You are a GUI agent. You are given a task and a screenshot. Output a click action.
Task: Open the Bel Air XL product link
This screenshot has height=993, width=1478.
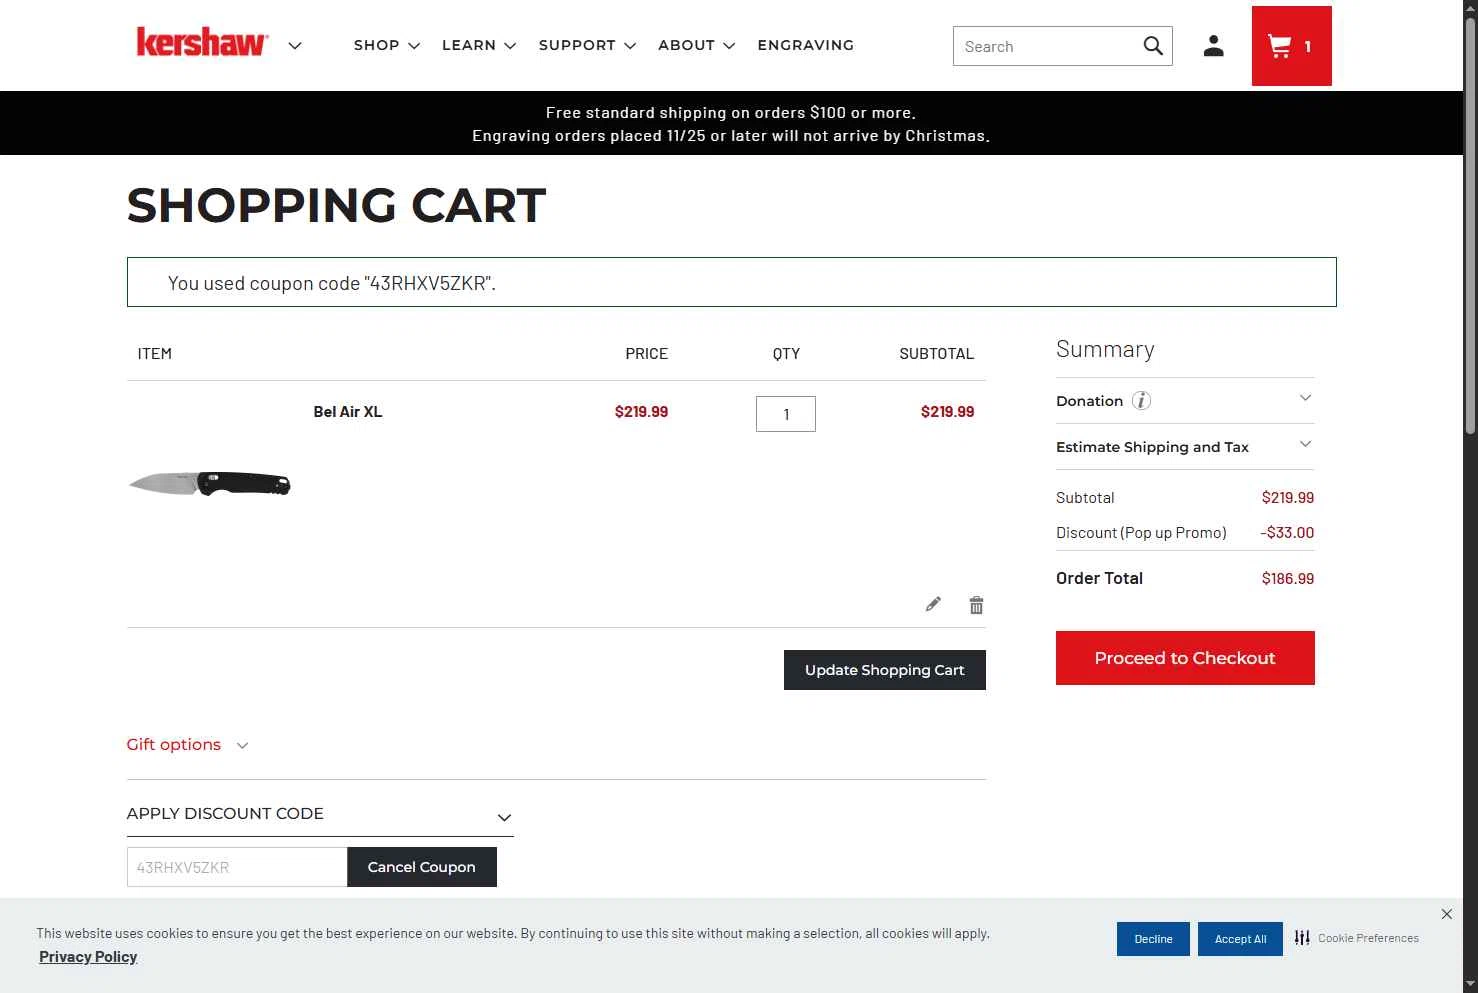point(348,412)
